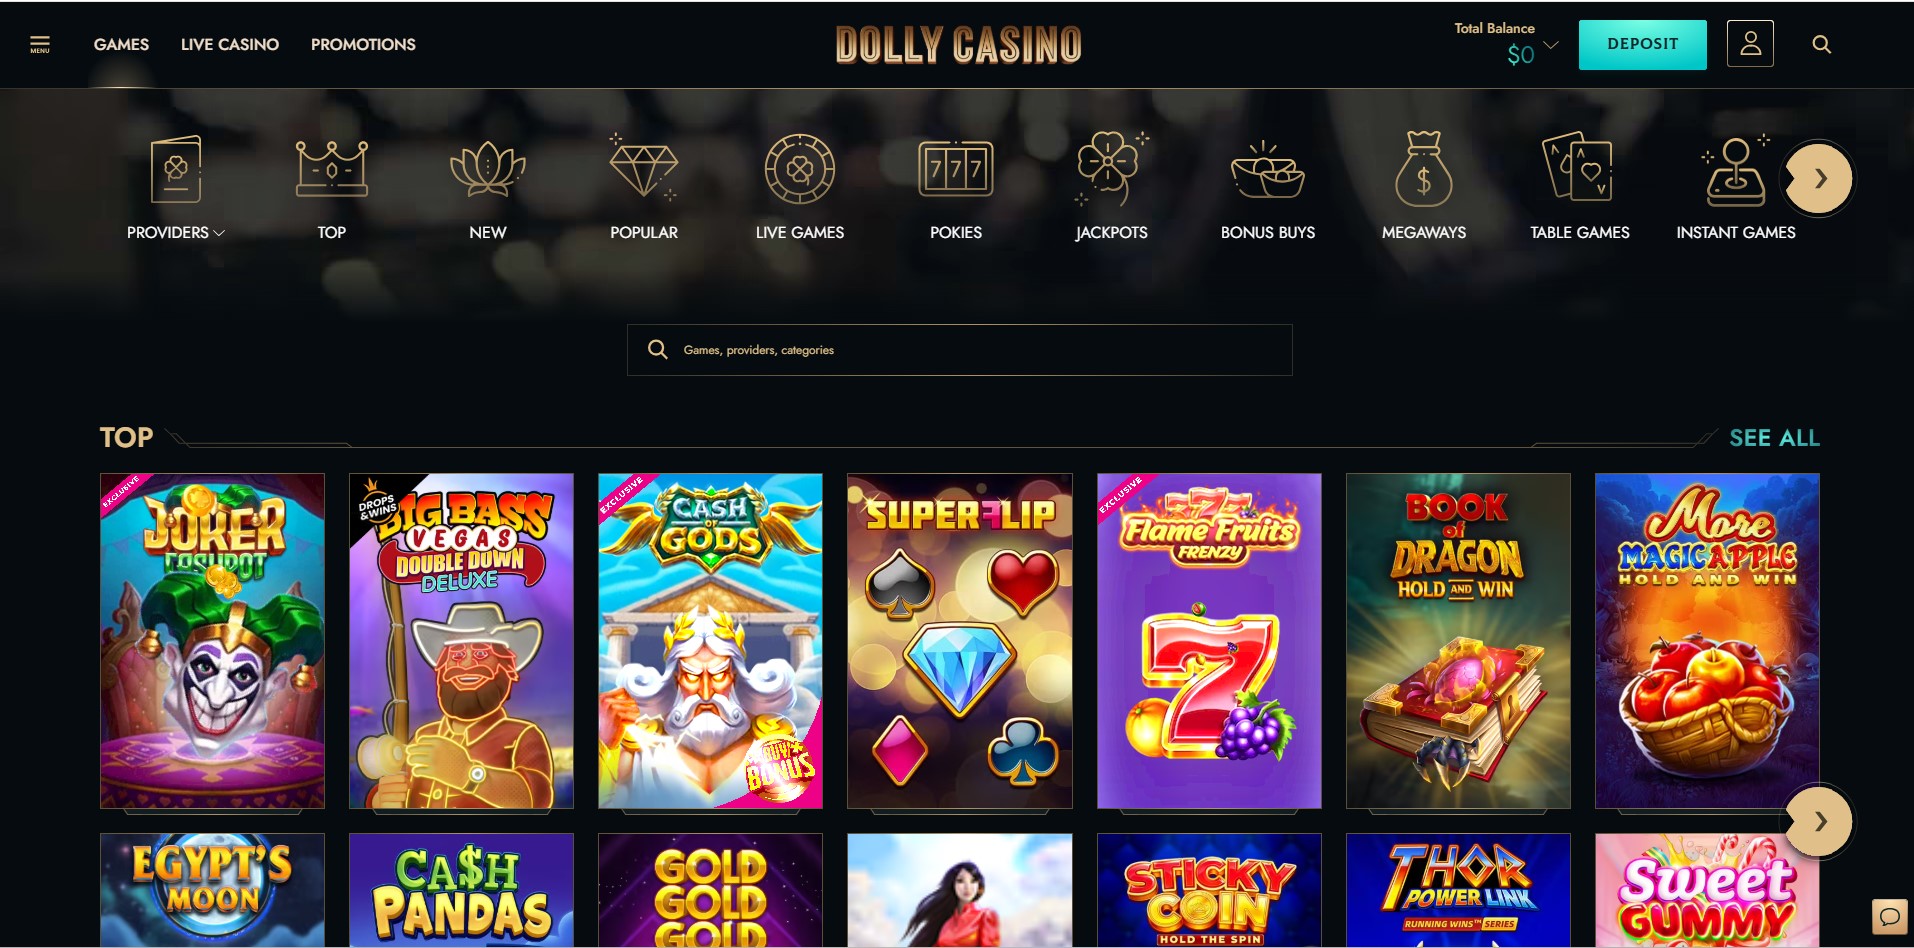Expand the Total Balance chevron
The width and height of the screenshot is (1914, 948).
(1551, 45)
